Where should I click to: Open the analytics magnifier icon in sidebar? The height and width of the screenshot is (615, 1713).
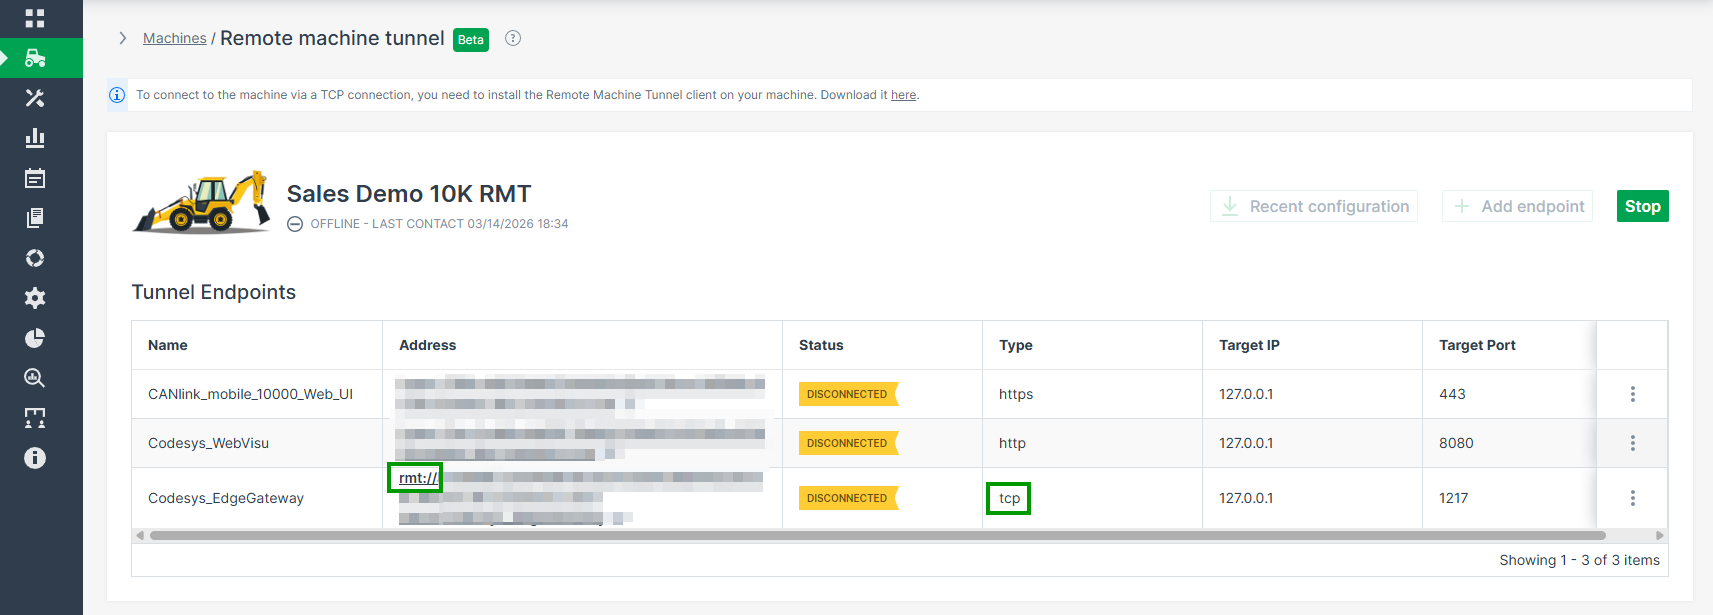pos(35,378)
